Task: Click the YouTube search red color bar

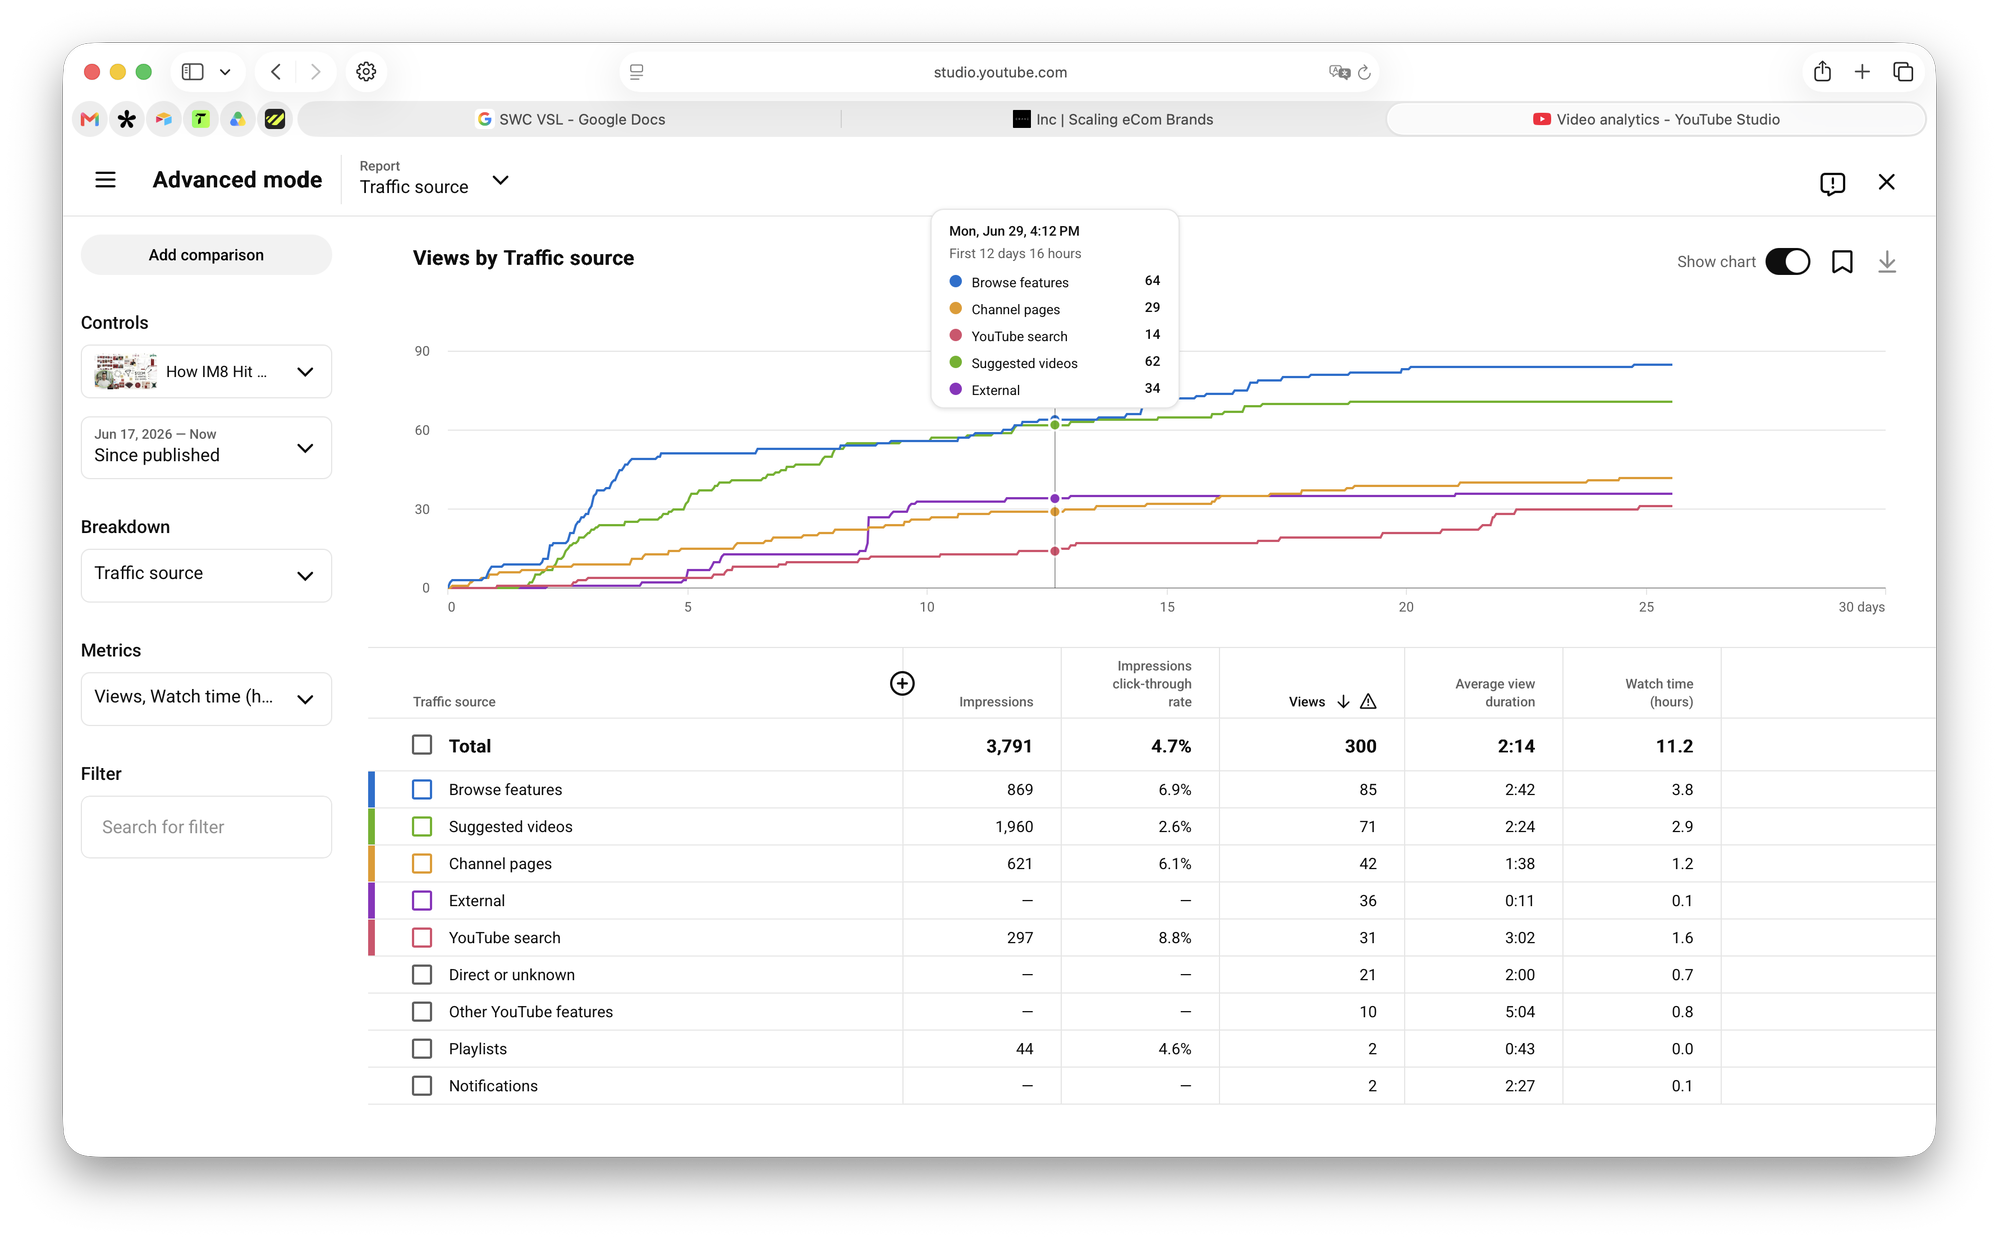Action: [372, 938]
